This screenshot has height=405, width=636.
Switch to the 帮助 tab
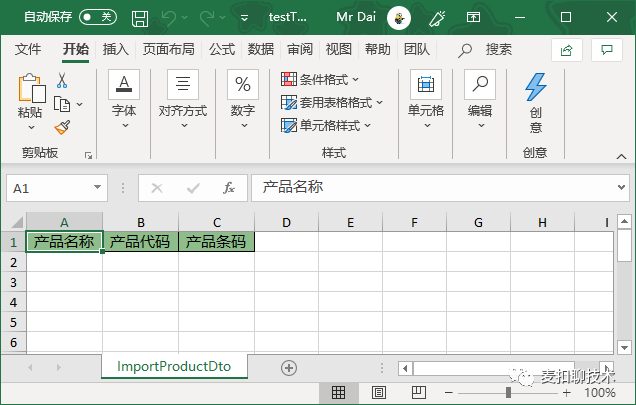pyautogui.click(x=378, y=50)
